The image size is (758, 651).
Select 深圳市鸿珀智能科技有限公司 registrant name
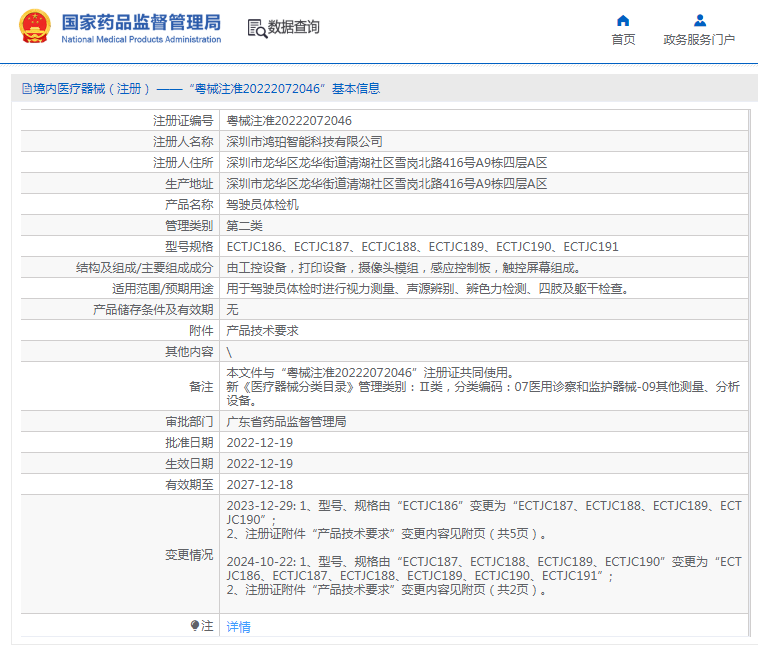[305, 142]
